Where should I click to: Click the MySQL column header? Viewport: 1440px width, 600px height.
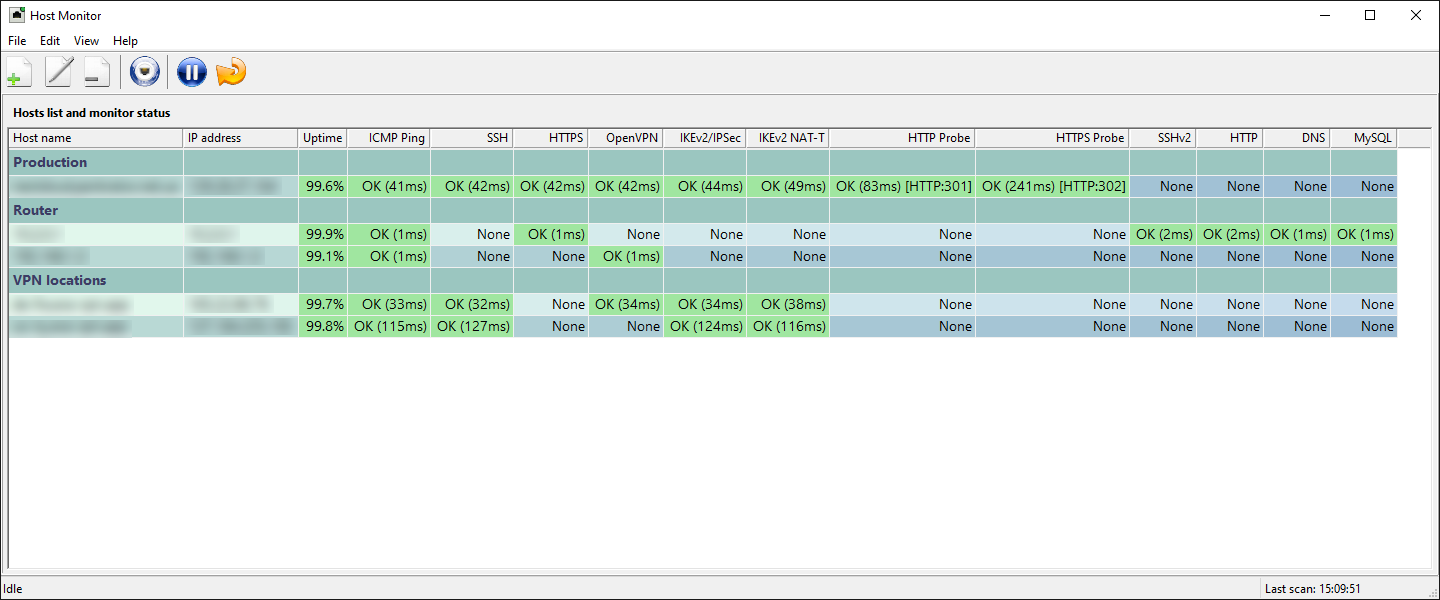tap(1364, 138)
